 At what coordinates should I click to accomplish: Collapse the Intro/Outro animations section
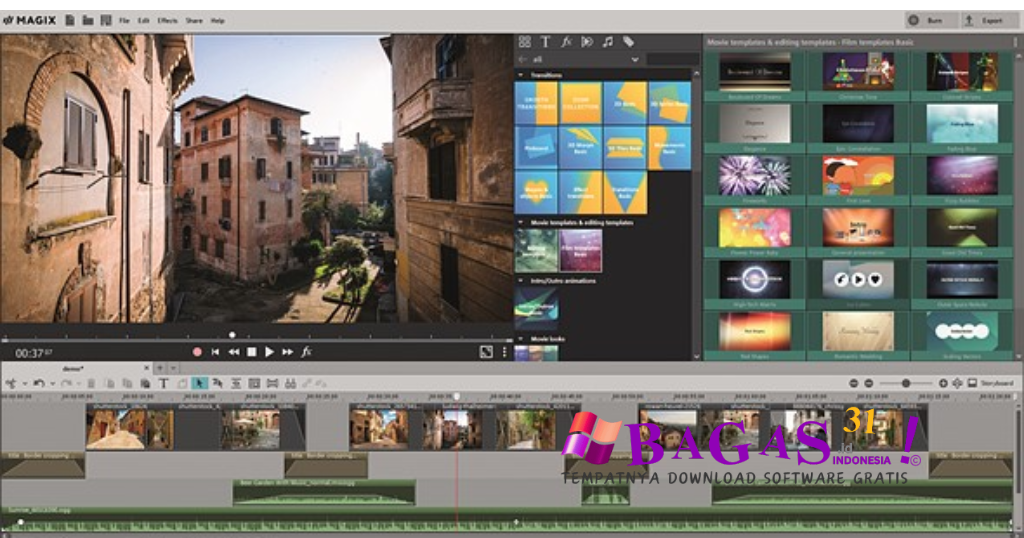tap(520, 281)
